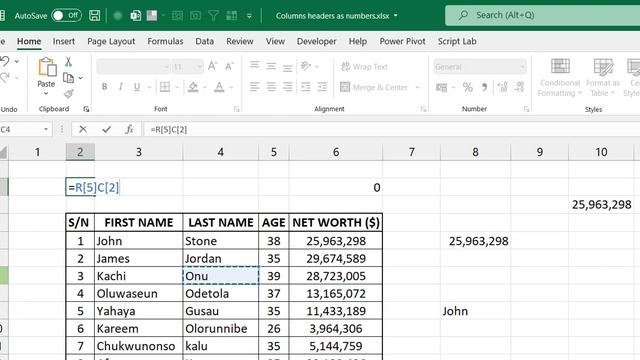Toggle the AutoSave switch
Image resolution: width=640 pixels, height=360 pixels.
click(67, 16)
